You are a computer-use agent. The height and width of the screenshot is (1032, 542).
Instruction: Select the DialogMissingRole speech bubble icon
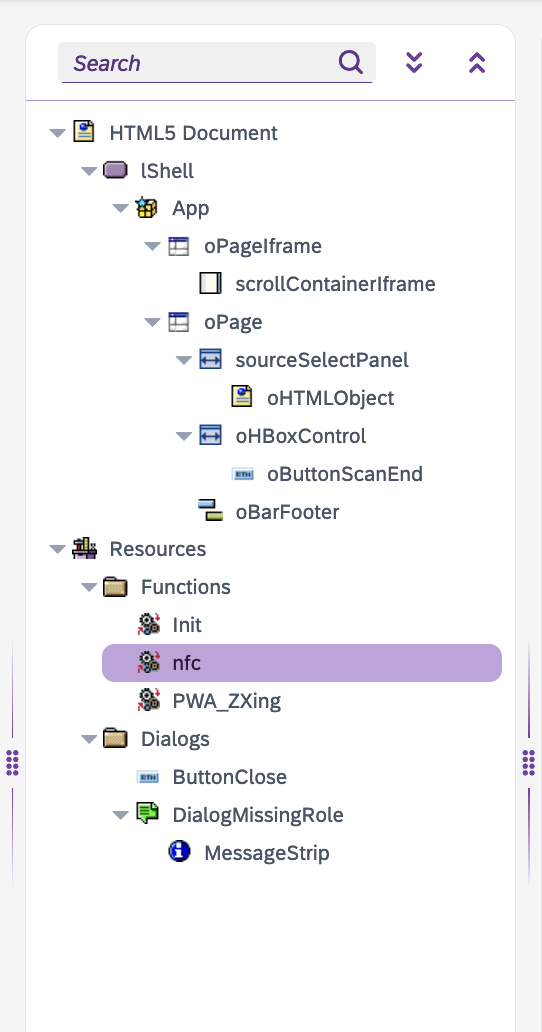coord(147,813)
